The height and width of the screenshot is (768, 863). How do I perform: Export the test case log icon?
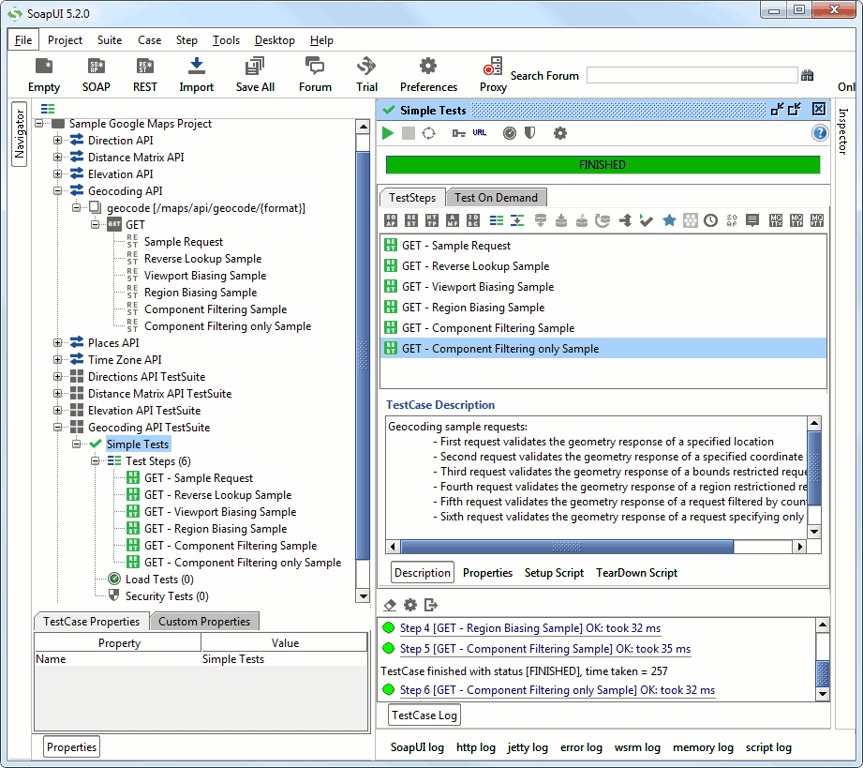click(x=431, y=605)
